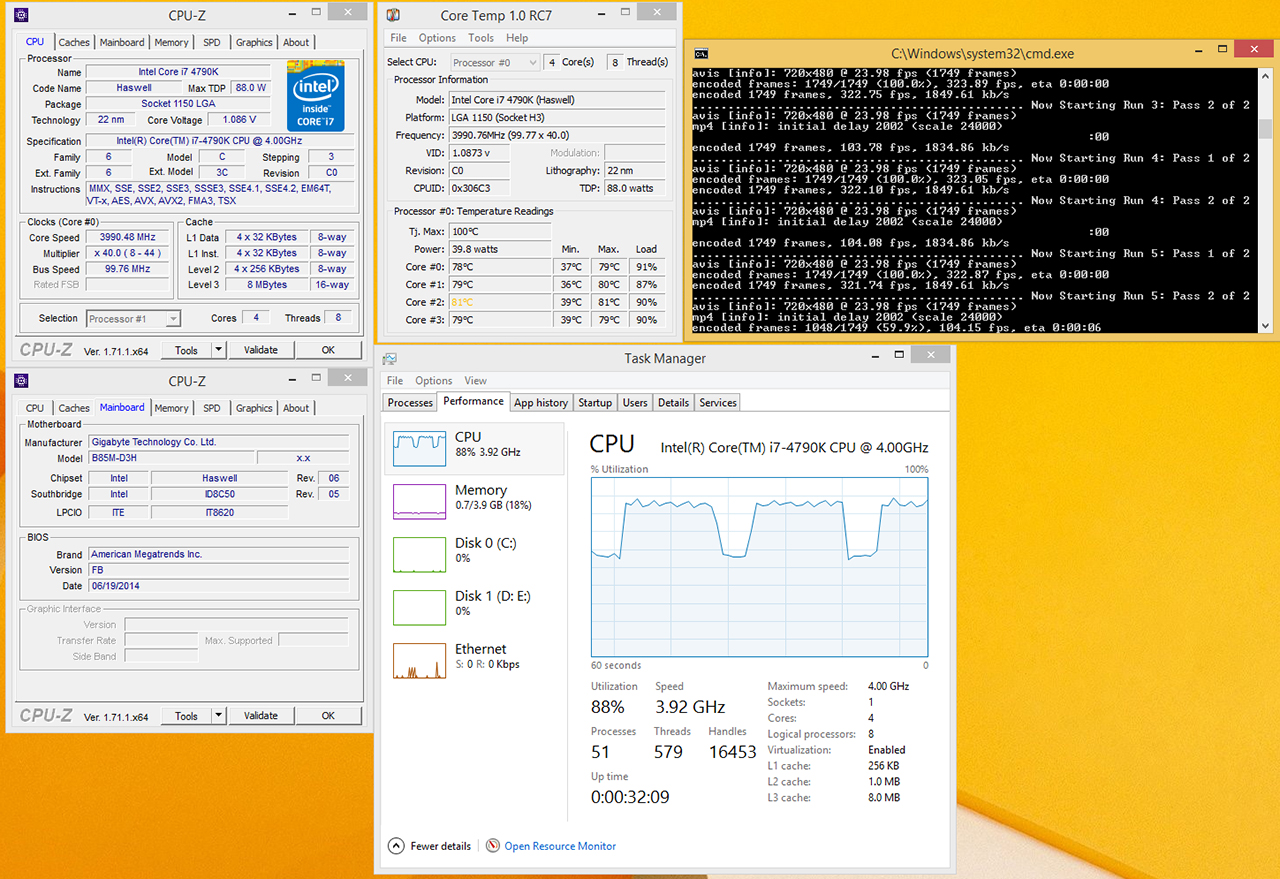Switch to Services tab in Task Manager
Image resolution: width=1280 pixels, height=879 pixels.
(718, 403)
